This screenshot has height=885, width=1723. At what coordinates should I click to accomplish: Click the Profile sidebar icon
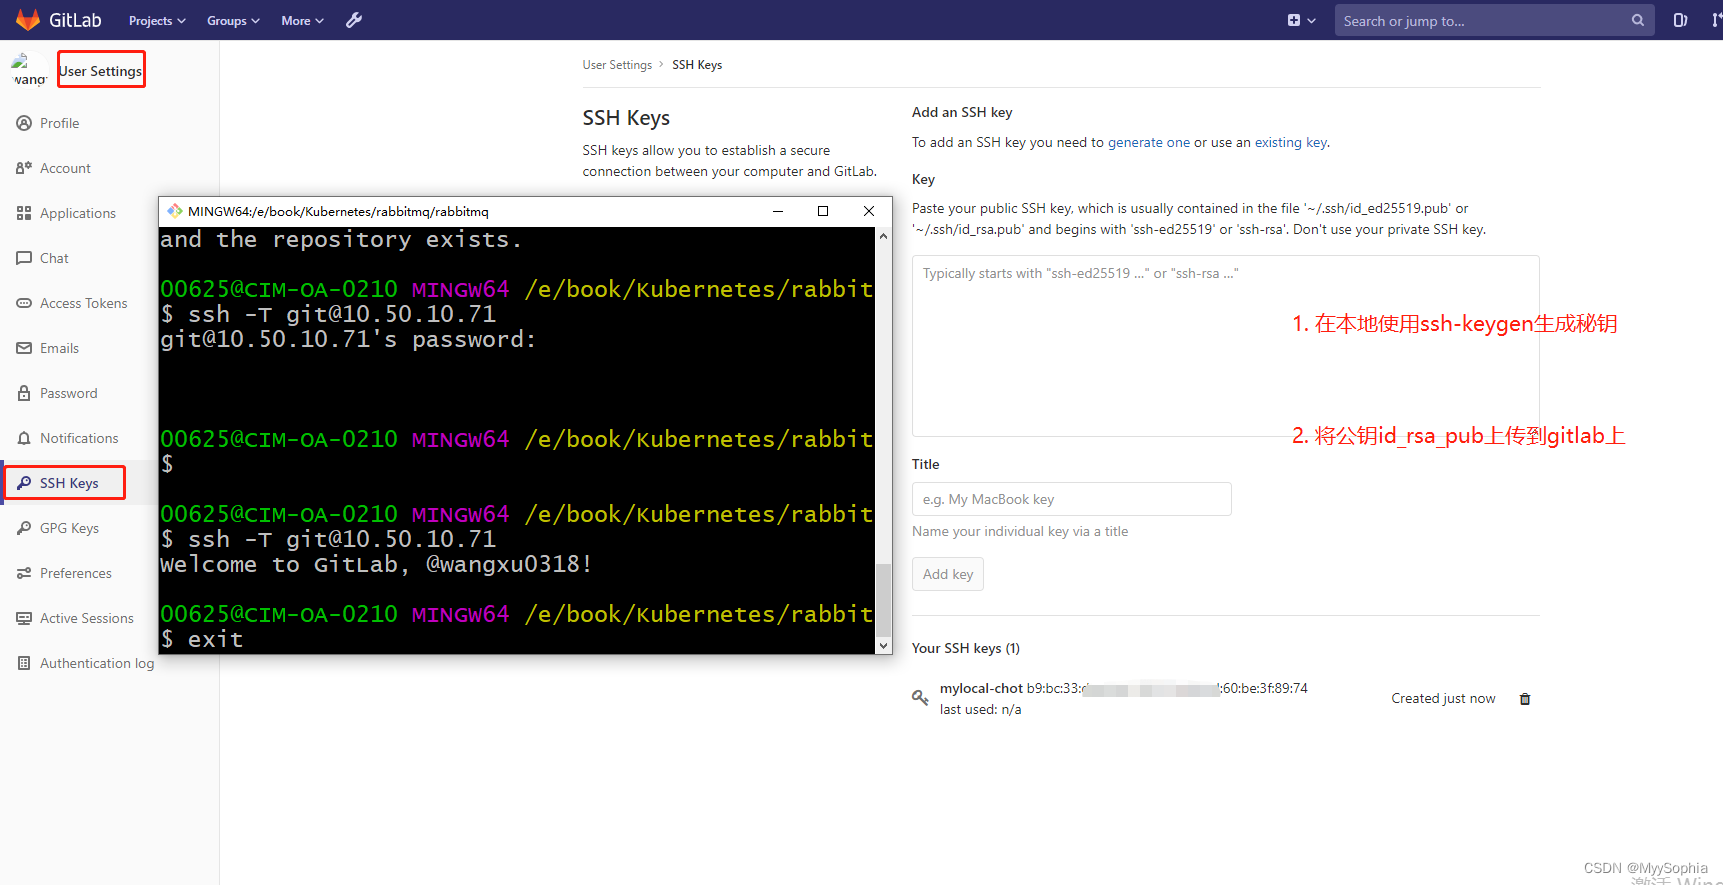point(24,123)
